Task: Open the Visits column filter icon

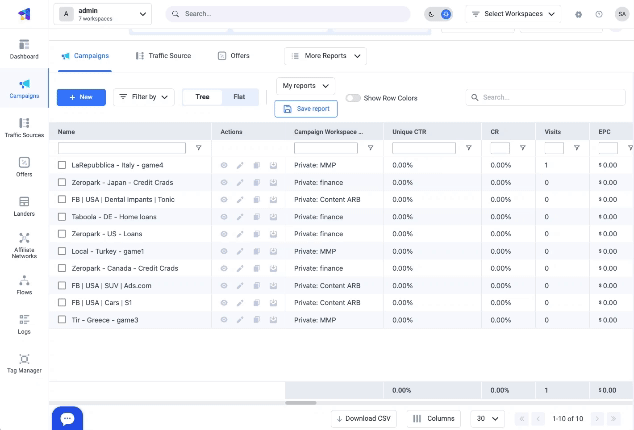Action: [577, 148]
